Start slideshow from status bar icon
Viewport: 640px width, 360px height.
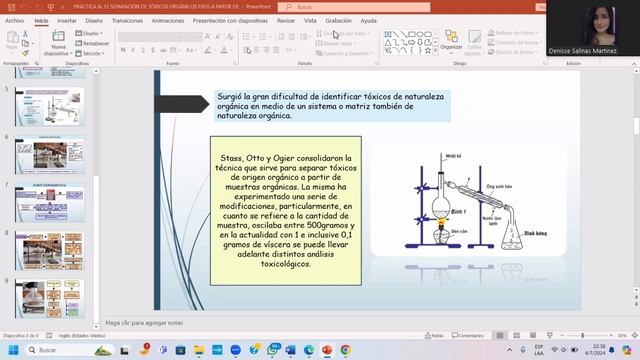click(x=549, y=336)
